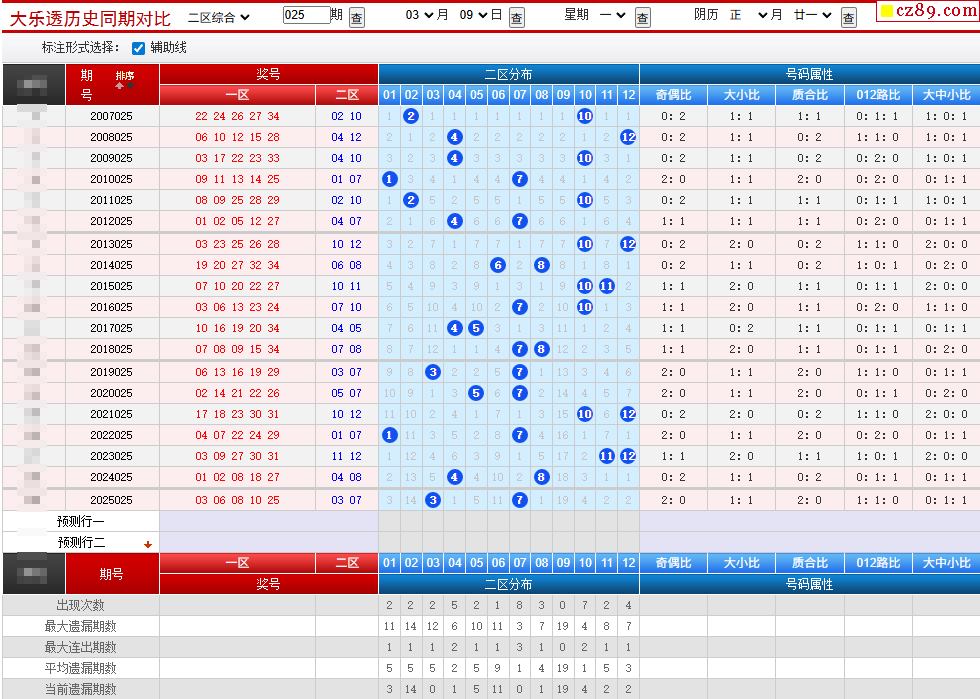The height and width of the screenshot is (699, 980).
Task: Open the cz89.com site link
Action: click(x=927, y=11)
